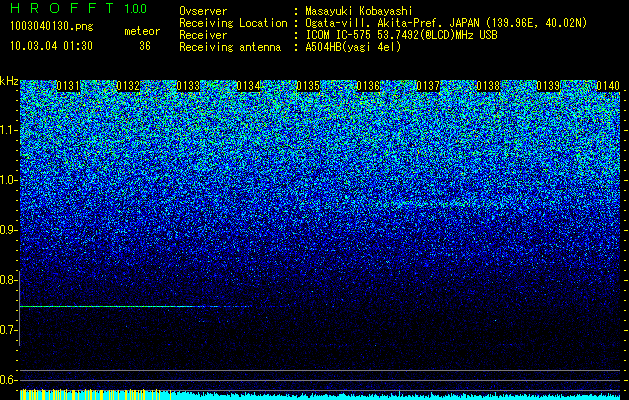Click the 1.0 kHz axis label
This screenshot has width=629, height=400.
click(x=8, y=180)
